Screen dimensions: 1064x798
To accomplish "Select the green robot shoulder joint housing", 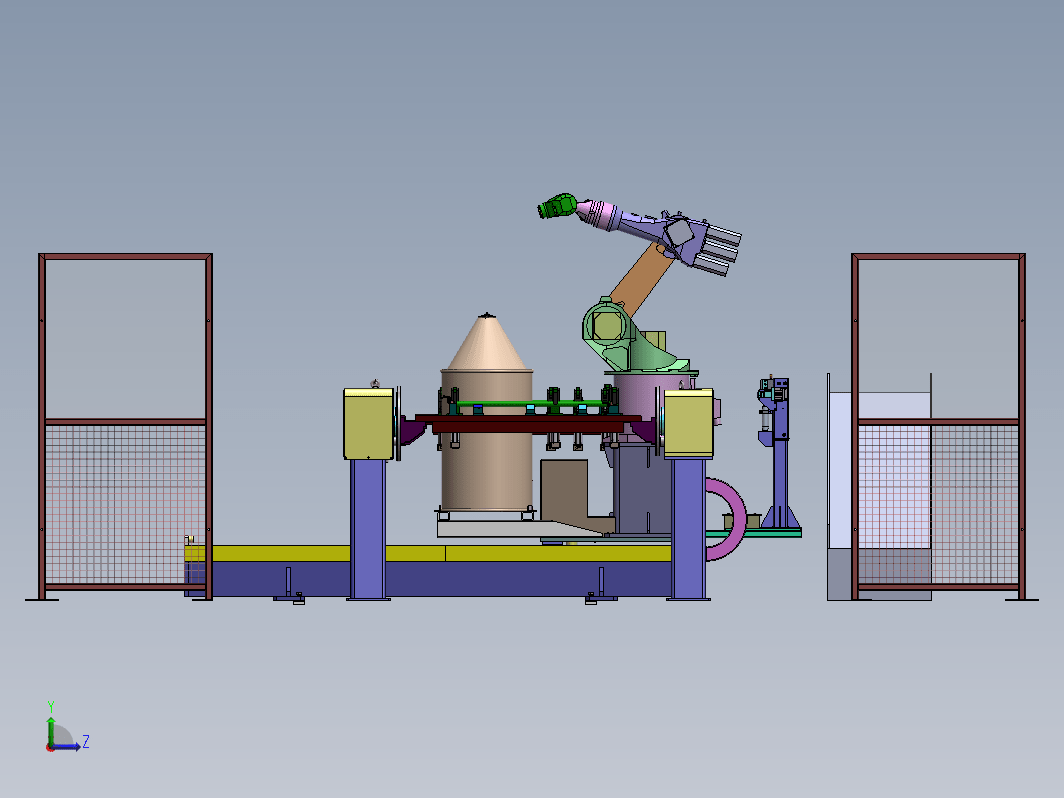I will 606,326.
